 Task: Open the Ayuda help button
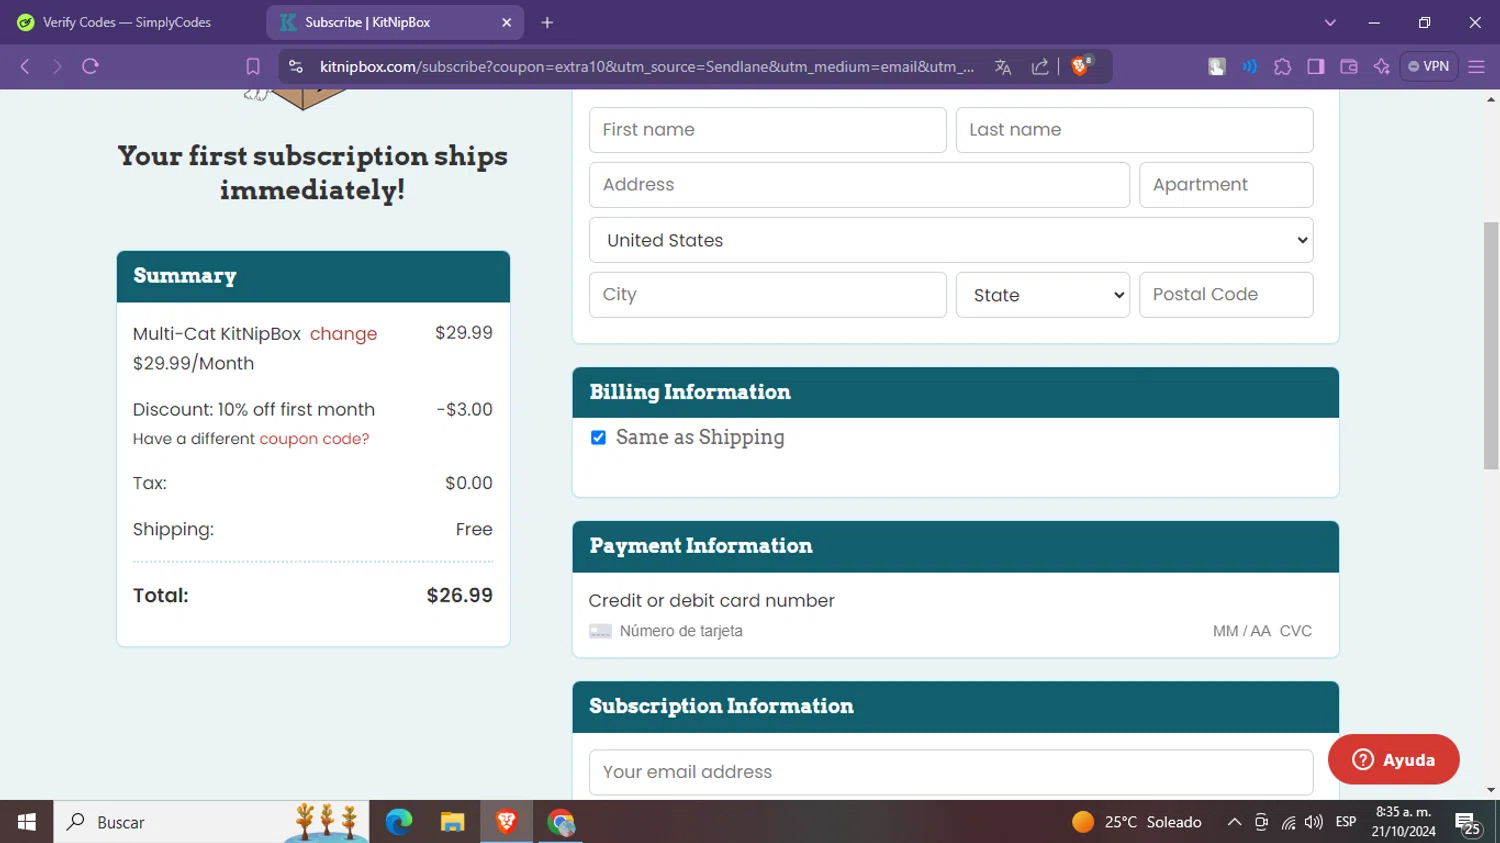point(1393,760)
